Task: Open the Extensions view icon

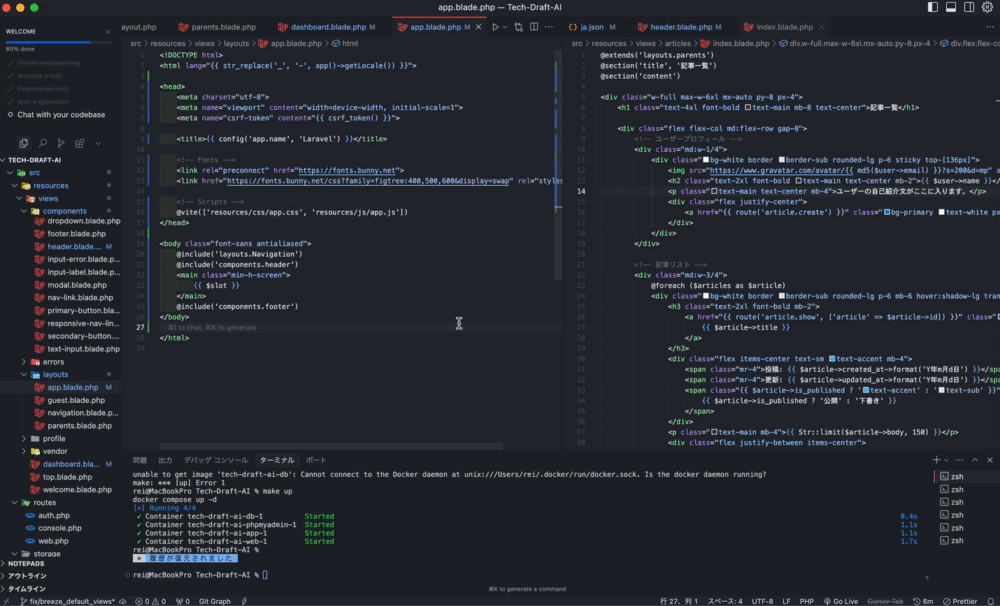Action: 79,144
